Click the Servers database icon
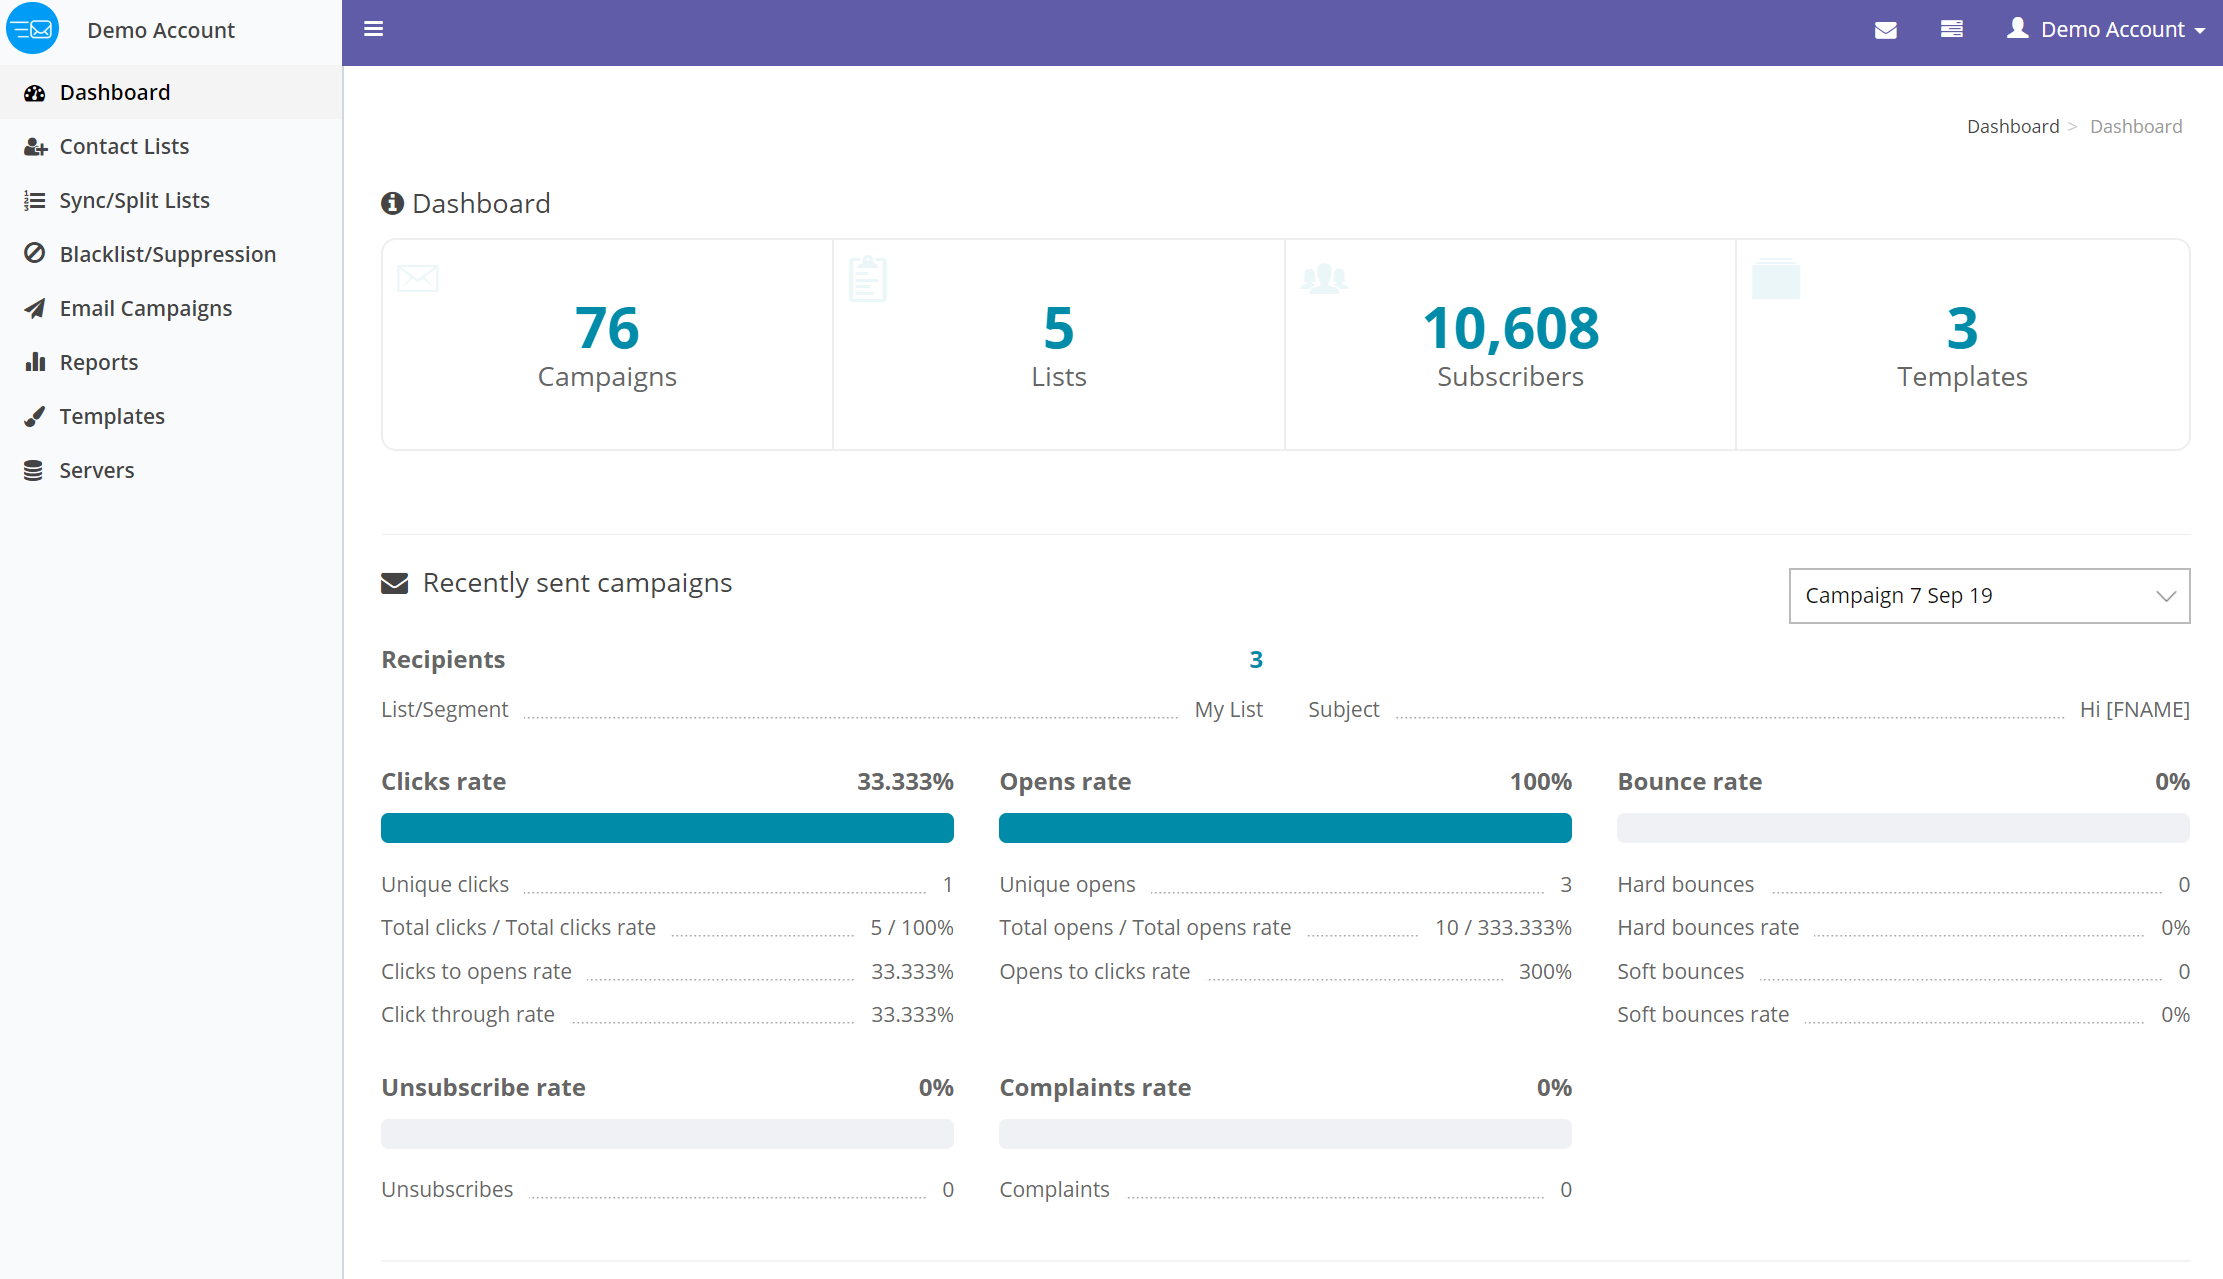 [x=34, y=470]
